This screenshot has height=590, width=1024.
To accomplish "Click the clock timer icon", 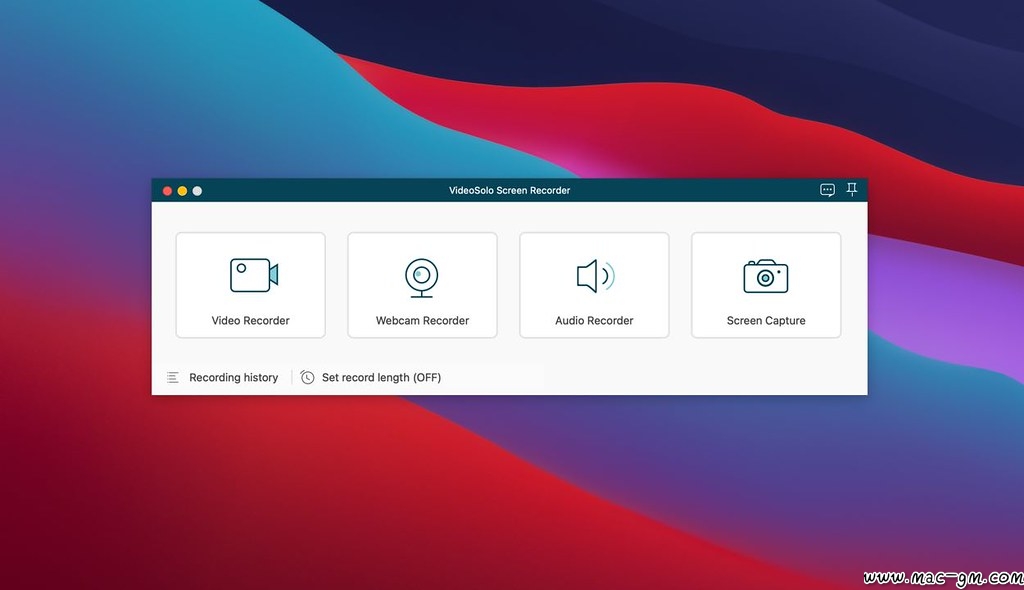I will point(307,377).
